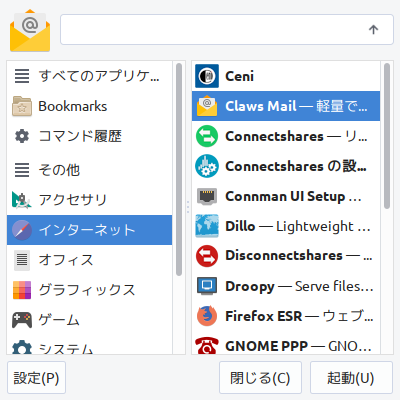Screen dimensions: 400x400
Task: Click the category list scrollbar
Action: pos(179,169)
